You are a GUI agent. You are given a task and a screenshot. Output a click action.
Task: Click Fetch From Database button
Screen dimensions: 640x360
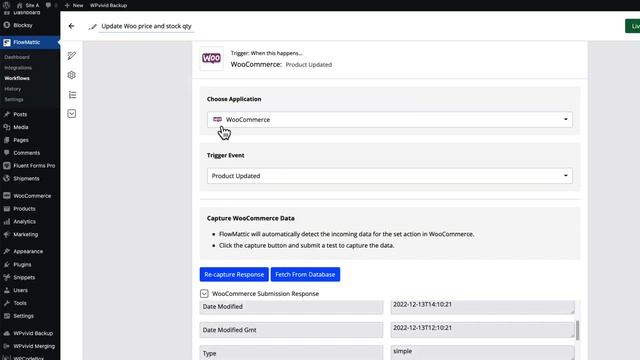[305, 274]
